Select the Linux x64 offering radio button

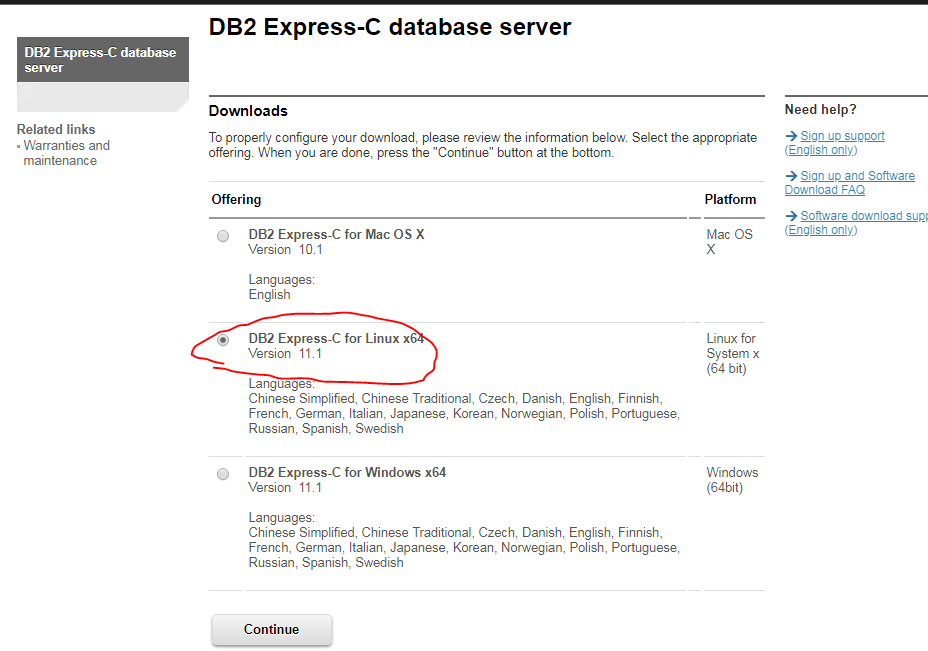click(x=222, y=340)
